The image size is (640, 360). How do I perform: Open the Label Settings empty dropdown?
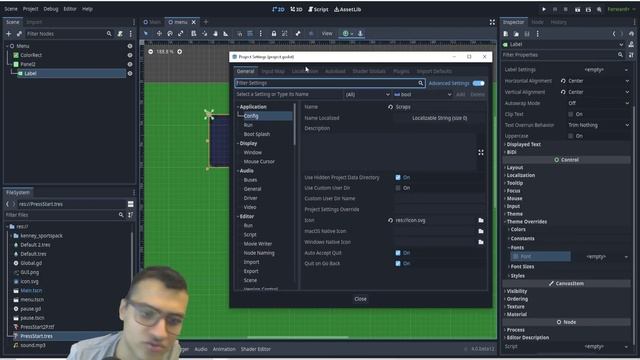coord(598,70)
